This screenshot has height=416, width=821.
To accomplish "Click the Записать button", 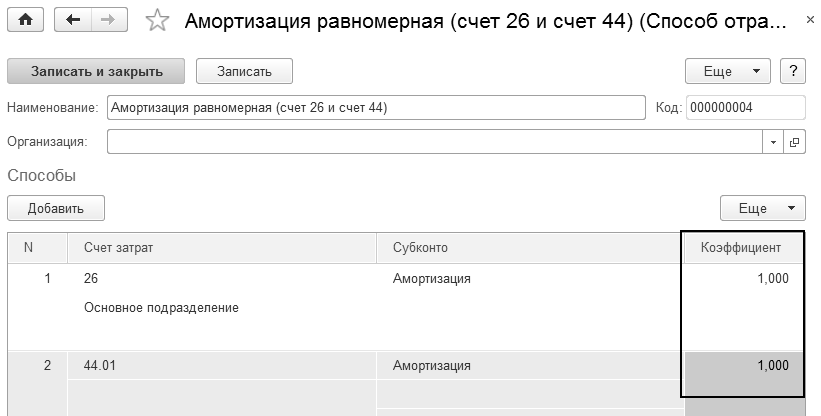I will pos(243,71).
